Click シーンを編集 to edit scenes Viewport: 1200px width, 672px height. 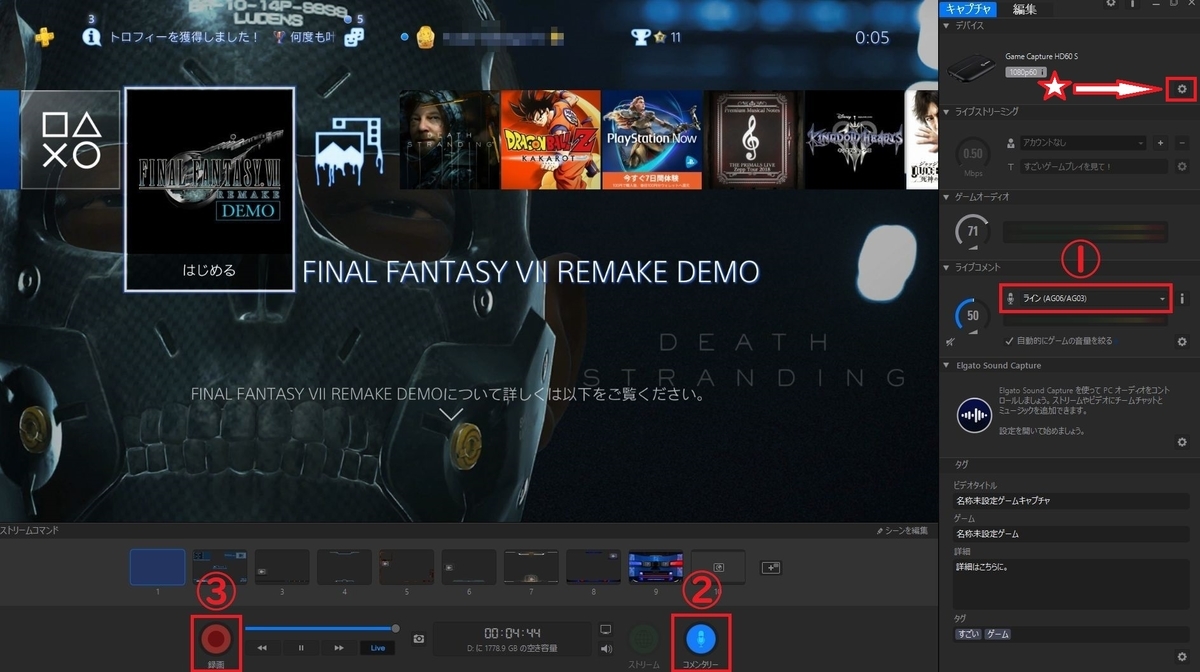pyautogui.click(x=902, y=530)
